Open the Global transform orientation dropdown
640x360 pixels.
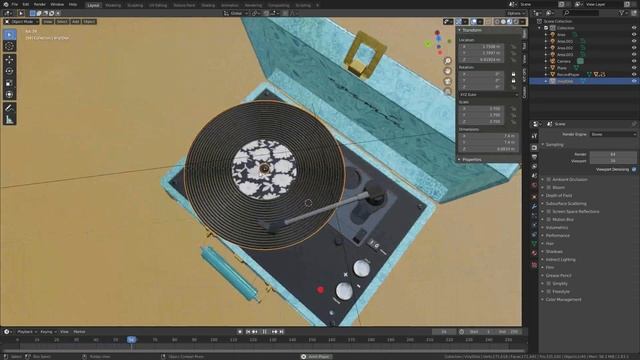pos(236,13)
